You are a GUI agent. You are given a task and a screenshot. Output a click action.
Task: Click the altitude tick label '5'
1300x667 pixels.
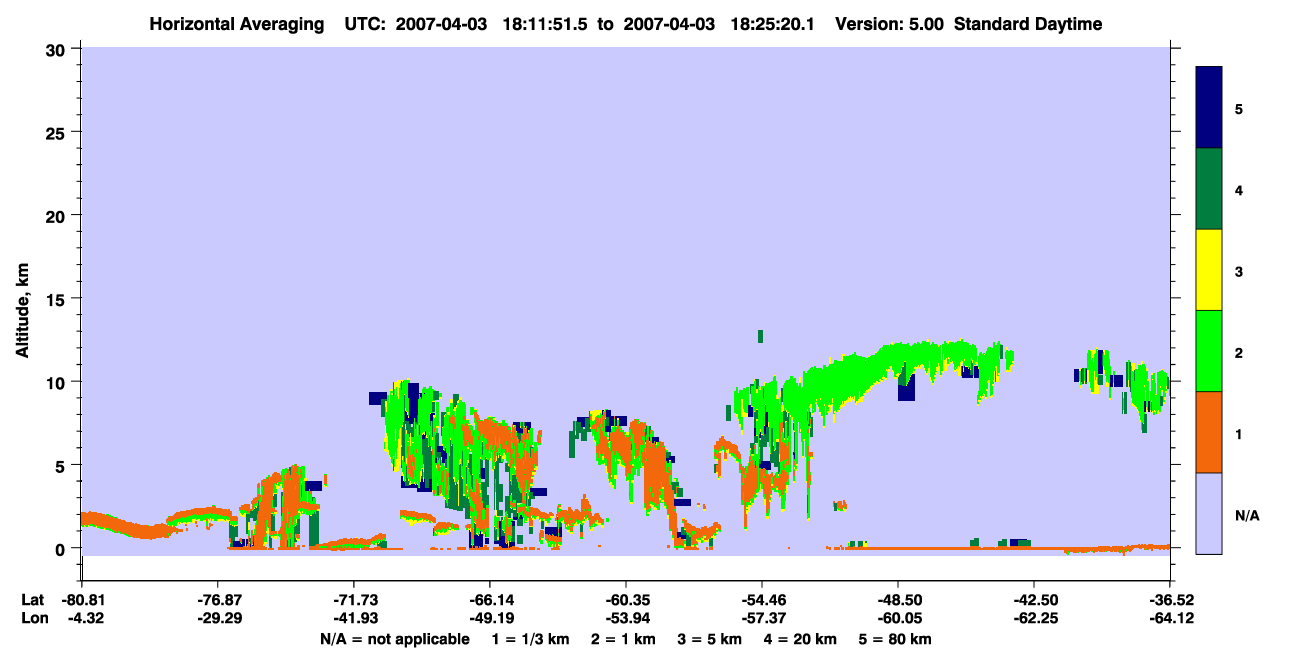click(x=62, y=465)
